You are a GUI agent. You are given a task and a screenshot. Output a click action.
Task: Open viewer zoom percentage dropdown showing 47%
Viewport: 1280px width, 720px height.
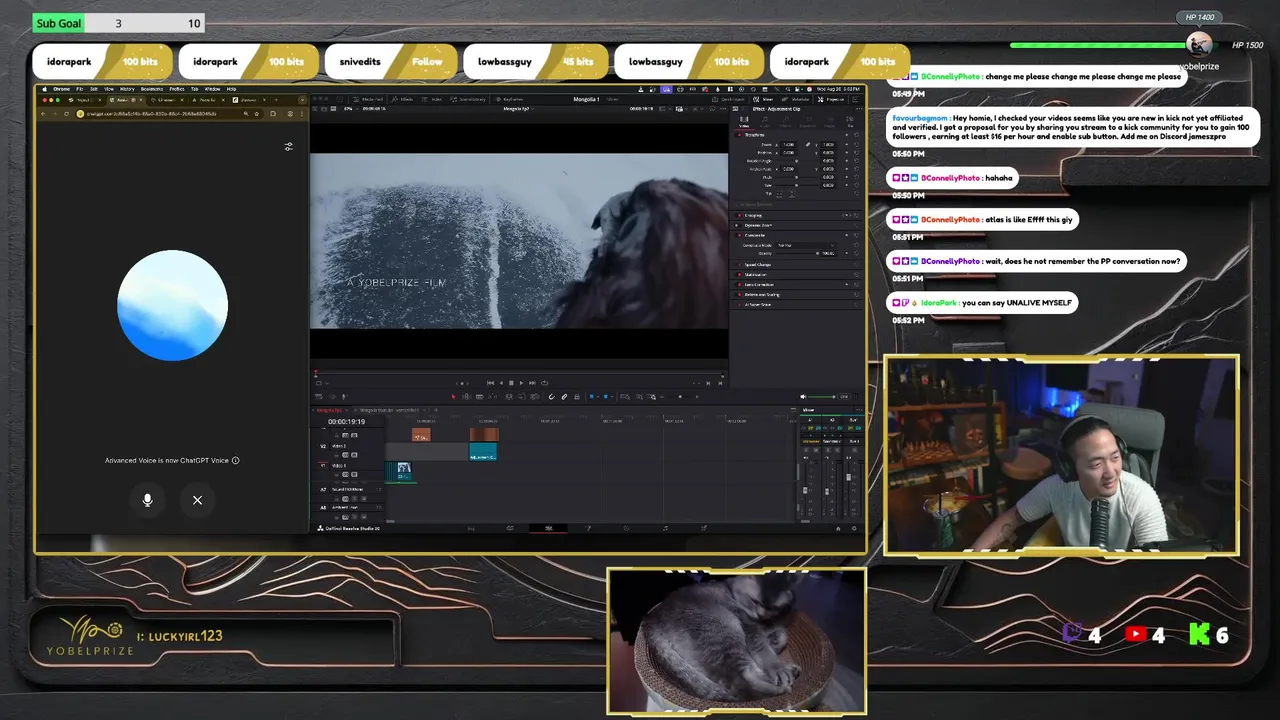click(350, 108)
